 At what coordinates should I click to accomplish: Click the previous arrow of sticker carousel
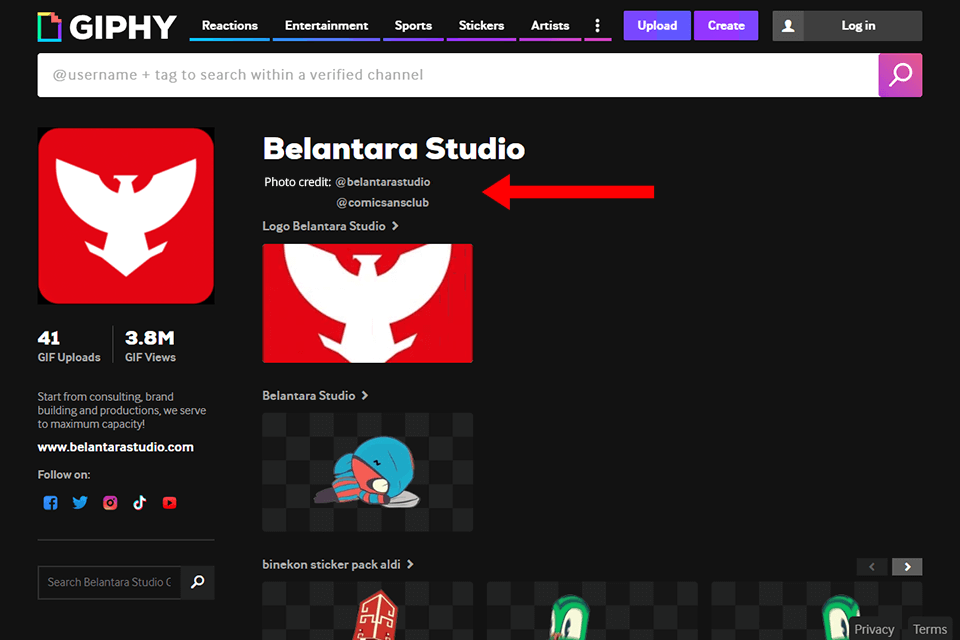click(x=872, y=567)
